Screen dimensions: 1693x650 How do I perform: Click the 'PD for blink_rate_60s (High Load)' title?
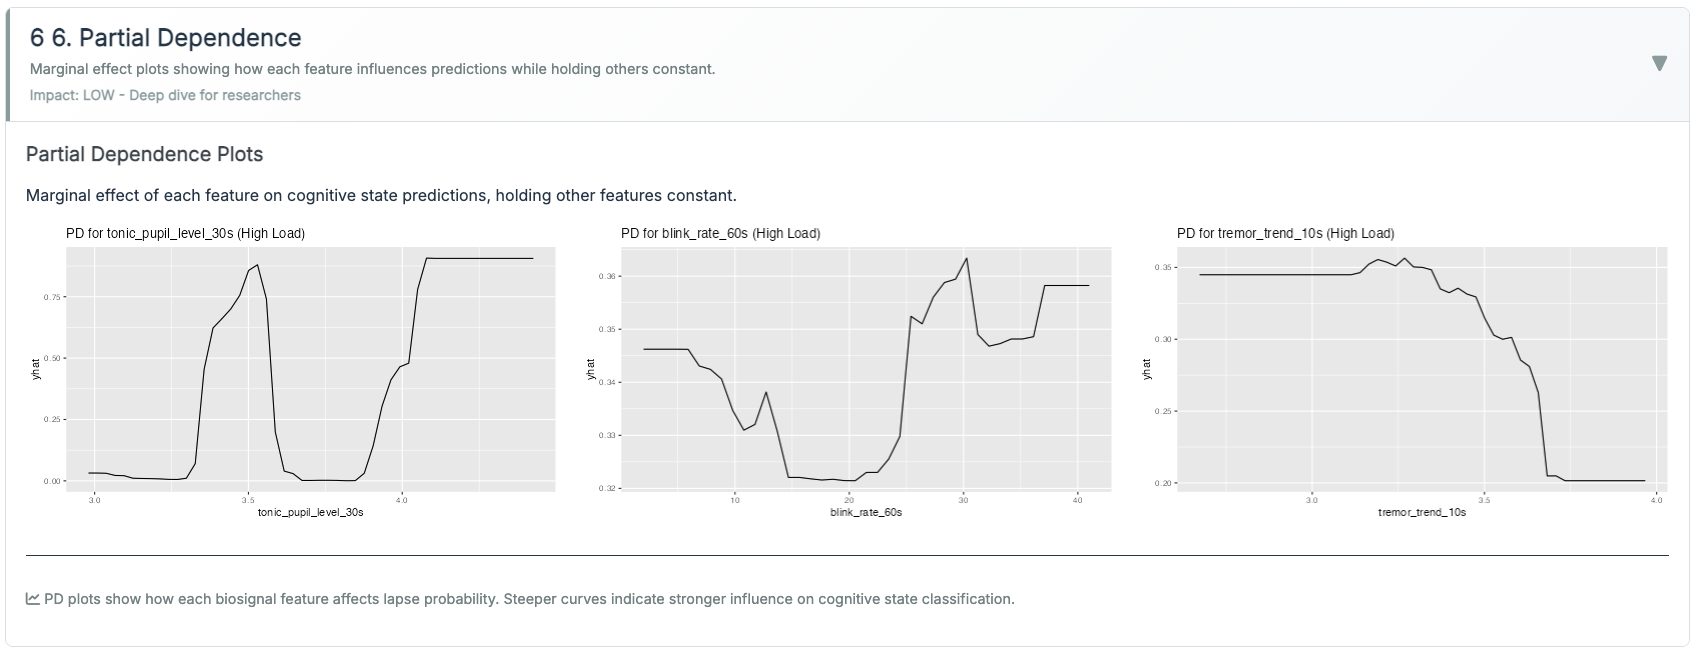720,233
